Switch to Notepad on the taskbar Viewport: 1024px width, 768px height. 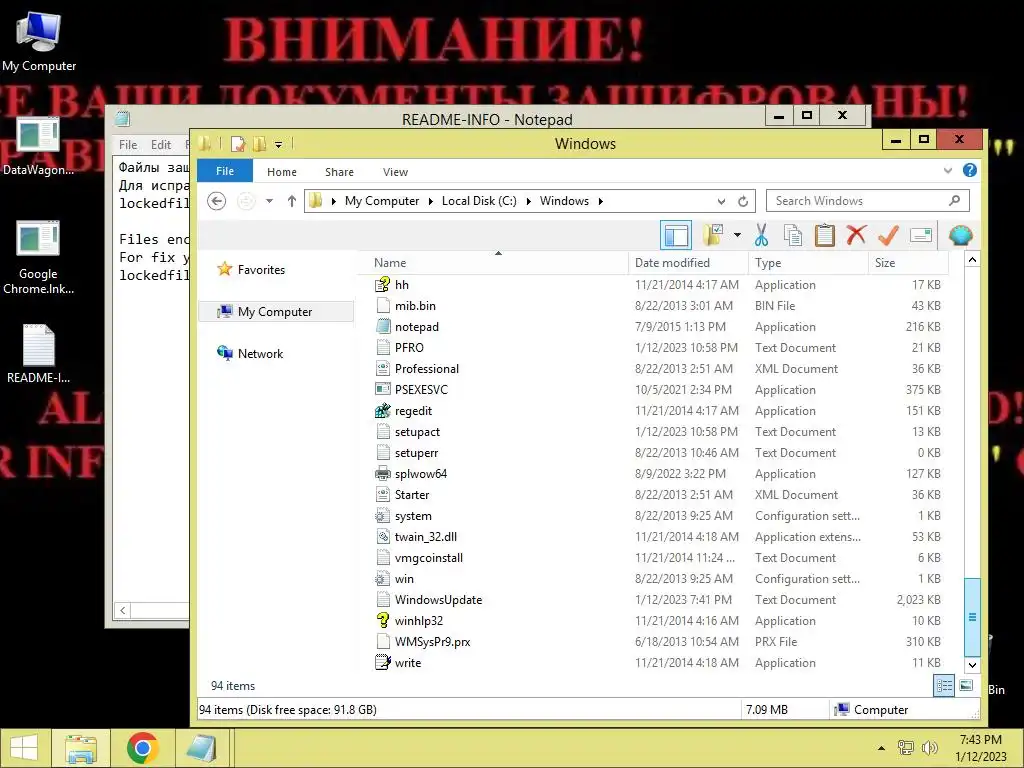201,748
